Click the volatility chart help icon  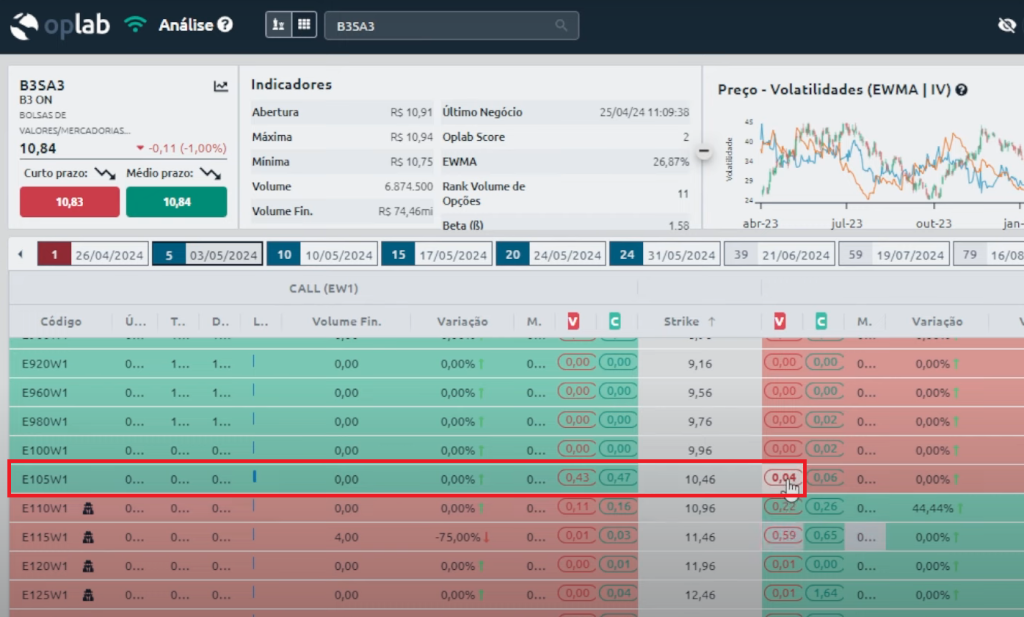(x=961, y=90)
